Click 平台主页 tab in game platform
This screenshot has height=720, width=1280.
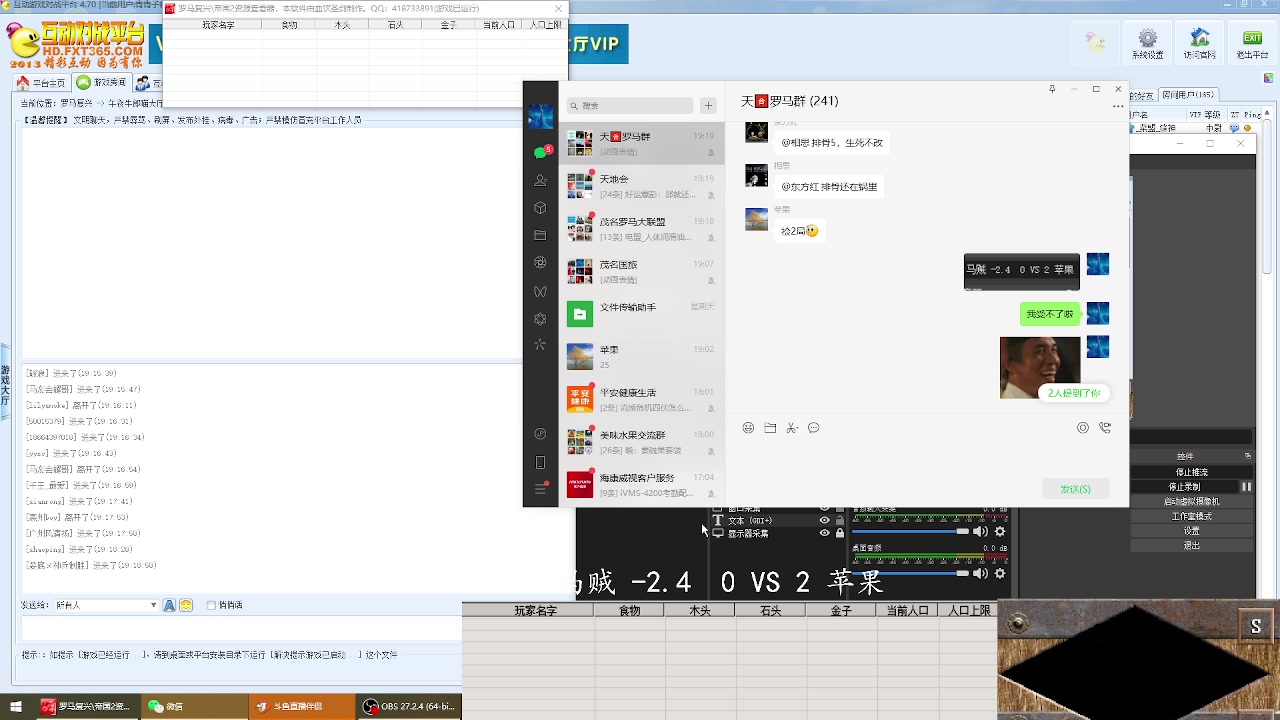point(42,83)
